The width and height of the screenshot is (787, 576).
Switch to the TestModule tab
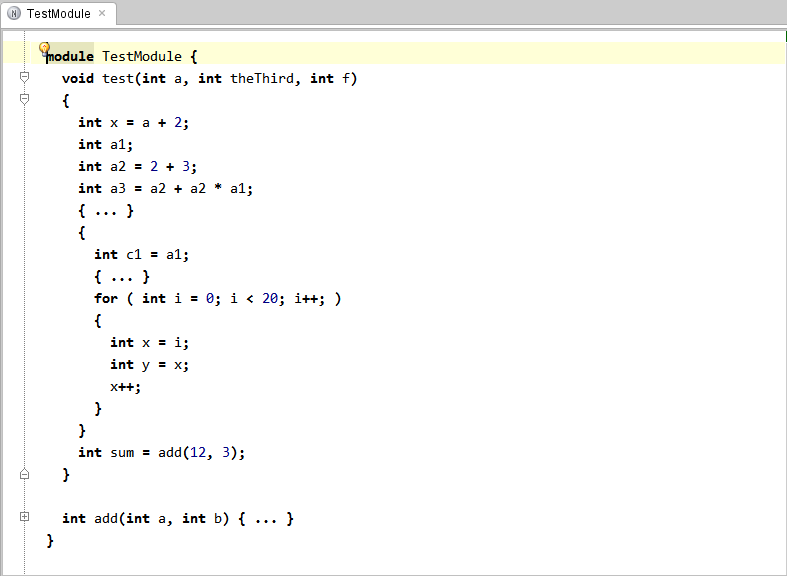pyautogui.click(x=58, y=14)
